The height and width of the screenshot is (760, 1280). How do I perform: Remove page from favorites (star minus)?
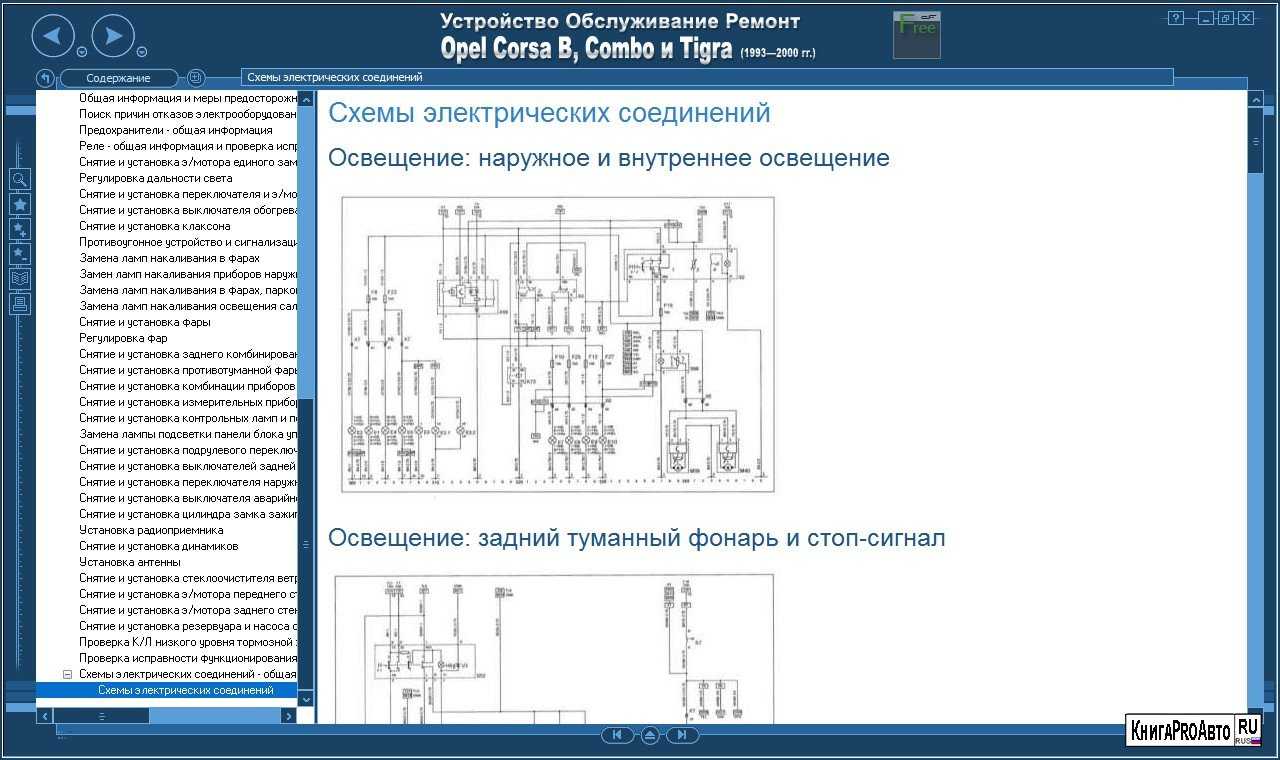point(20,255)
